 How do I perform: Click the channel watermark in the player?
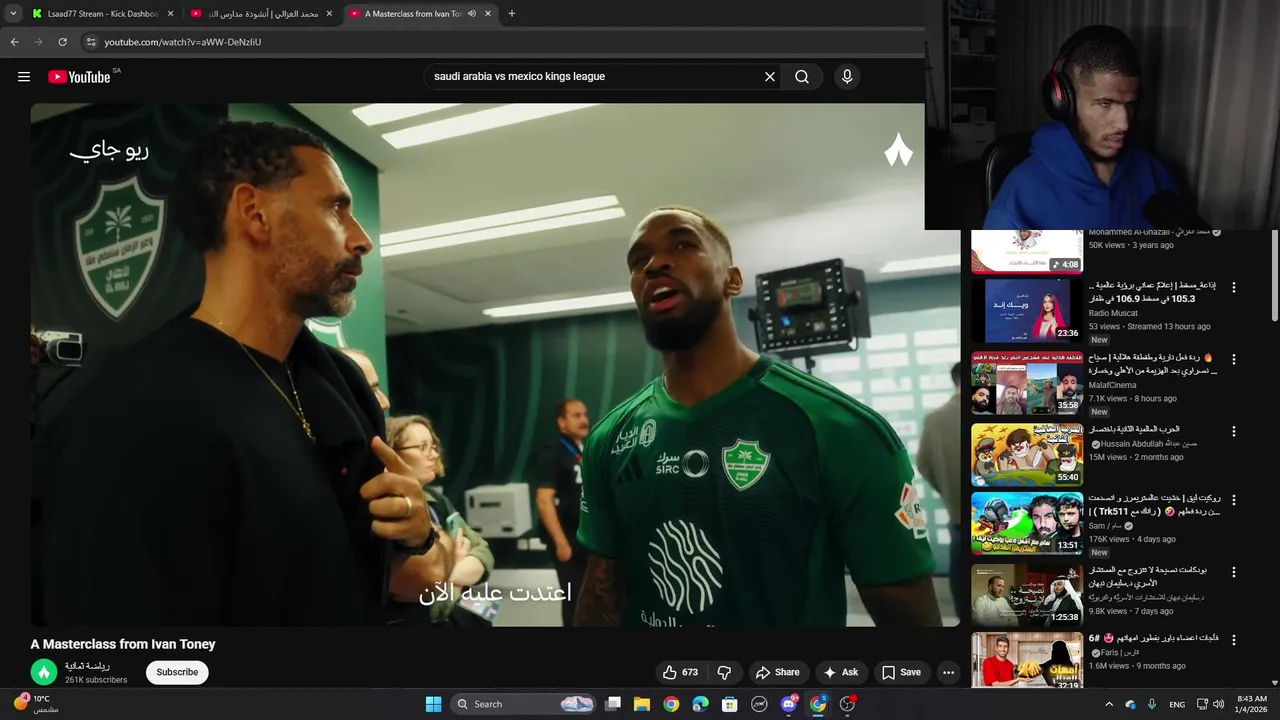(898, 150)
